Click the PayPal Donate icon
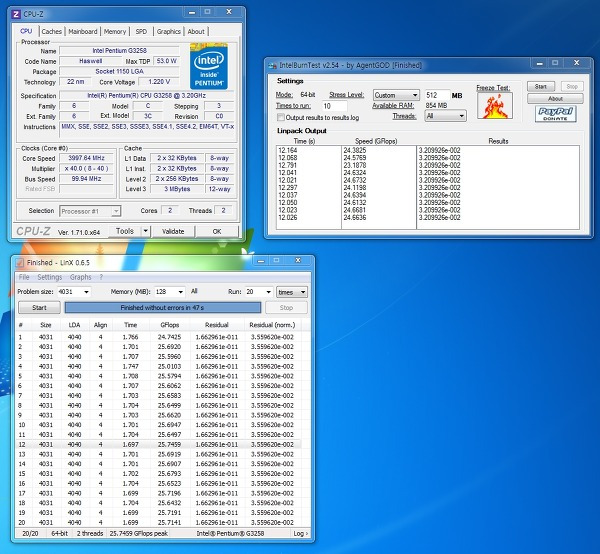The height and width of the screenshot is (554, 600). tap(556, 114)
